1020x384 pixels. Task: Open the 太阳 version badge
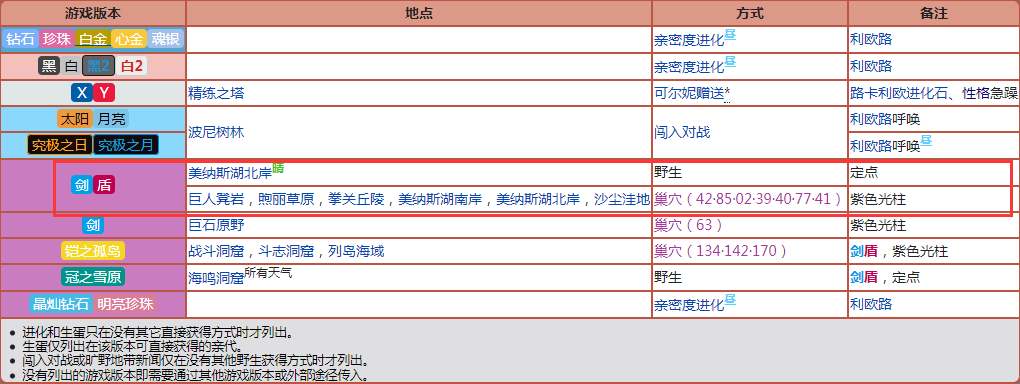click(75, 119)
